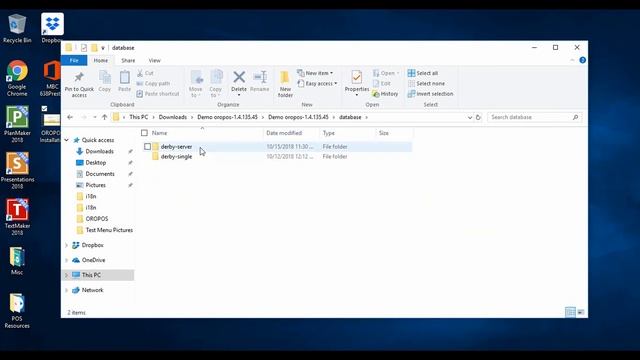640x360 pixels.
Task: Click the Edit ribbon command
Action: [382, 83]
